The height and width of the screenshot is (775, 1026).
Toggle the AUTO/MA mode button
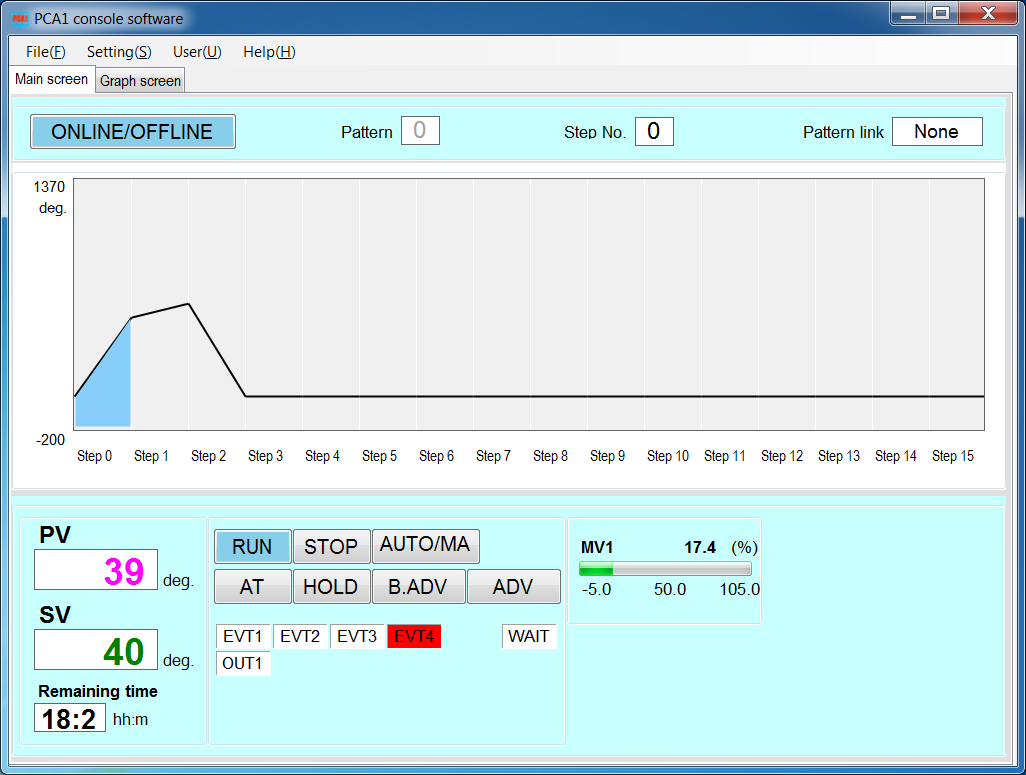tap(425, 546)
